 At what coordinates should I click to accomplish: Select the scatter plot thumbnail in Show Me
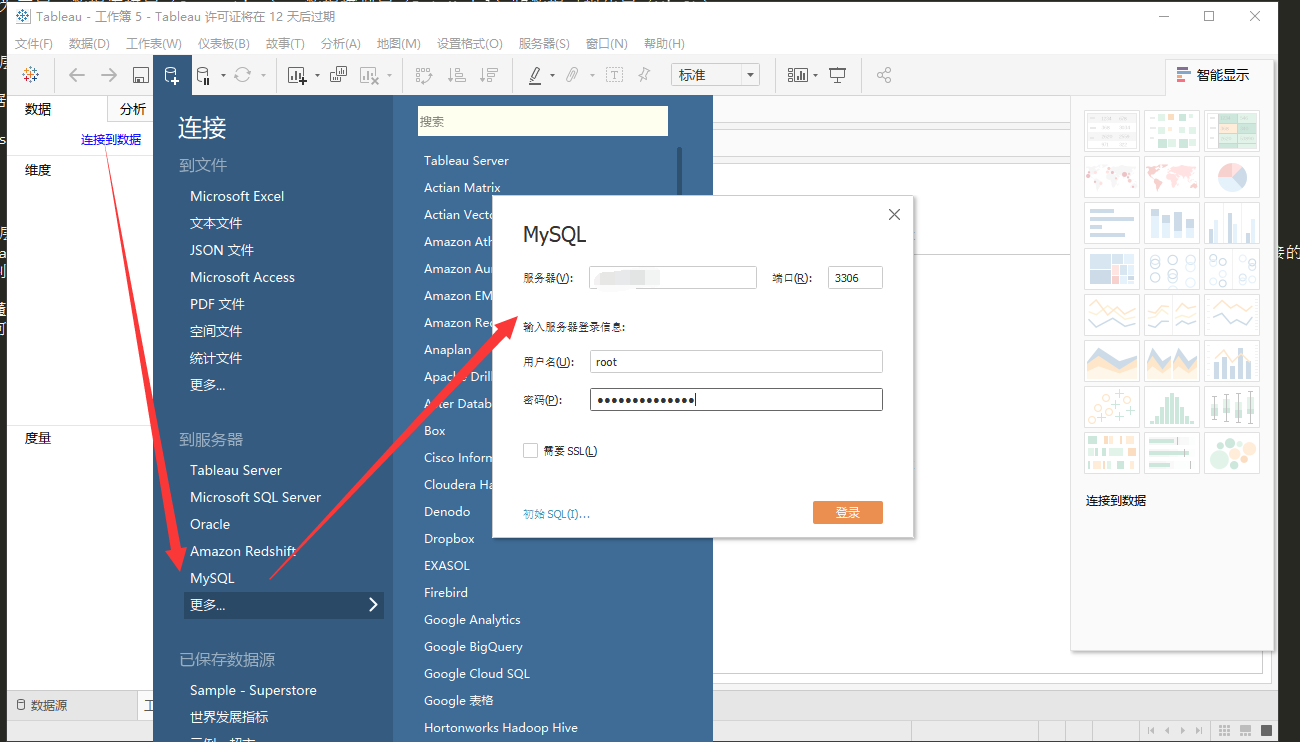click(1112, 407)
